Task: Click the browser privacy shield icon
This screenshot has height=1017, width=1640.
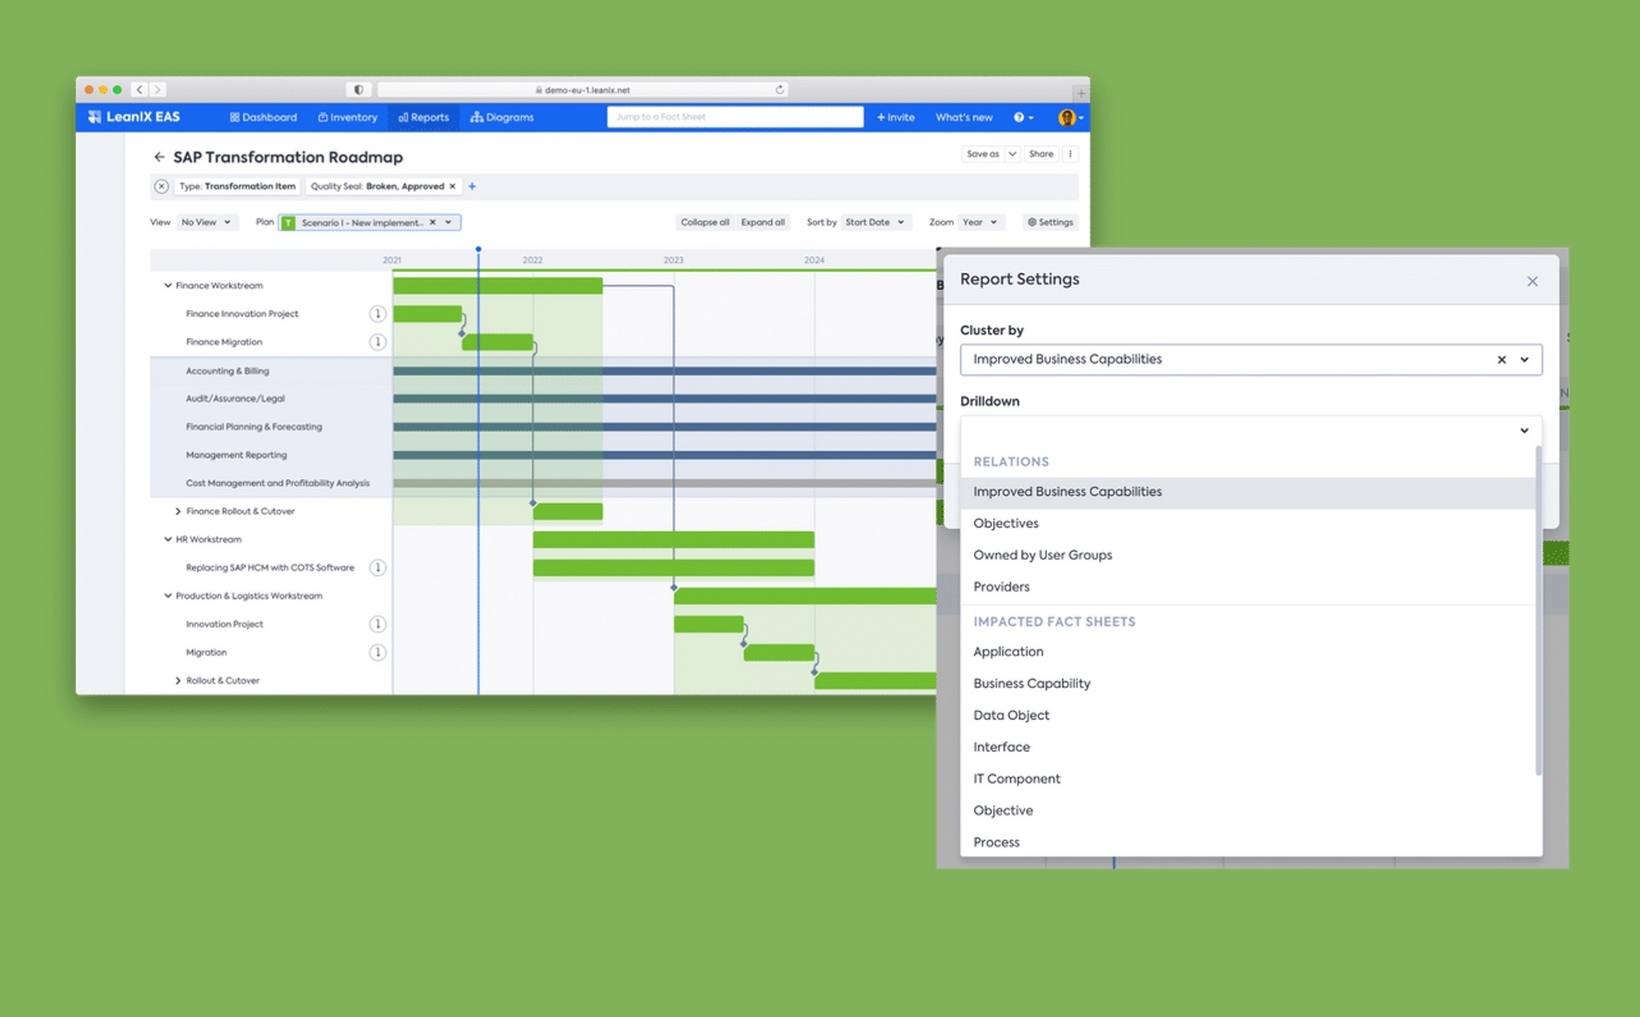Action: pyautogui.click(x=359, y=90)
